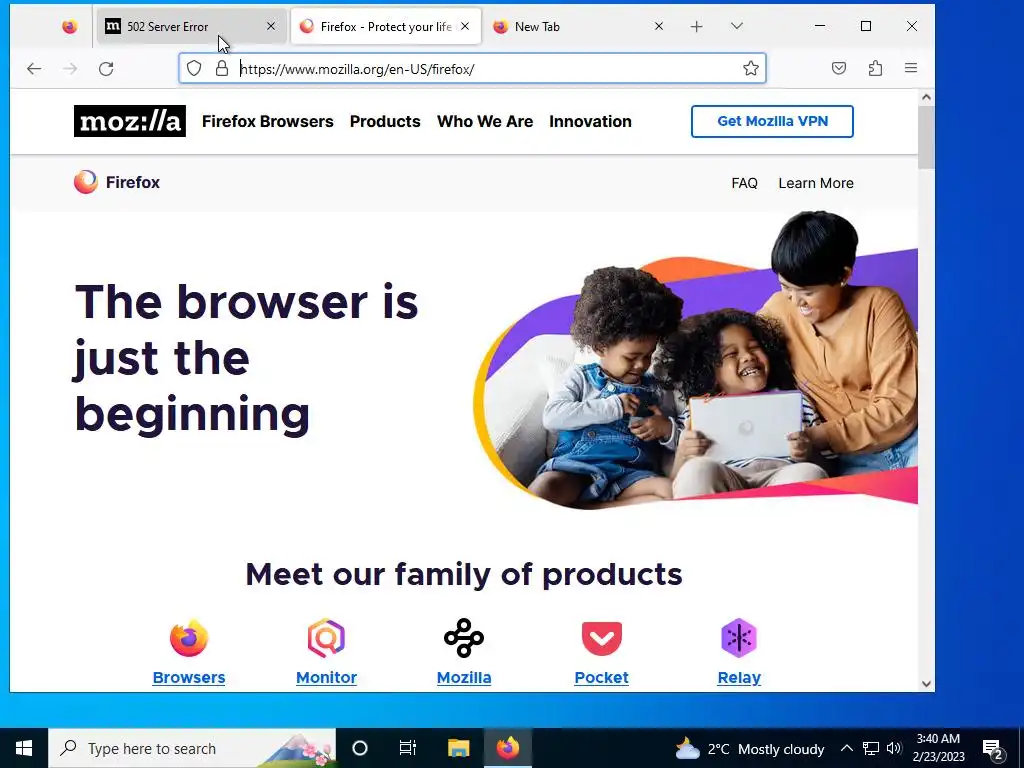
Task: Close the Firefox Protect your life tab
Action: coord(465,27)
